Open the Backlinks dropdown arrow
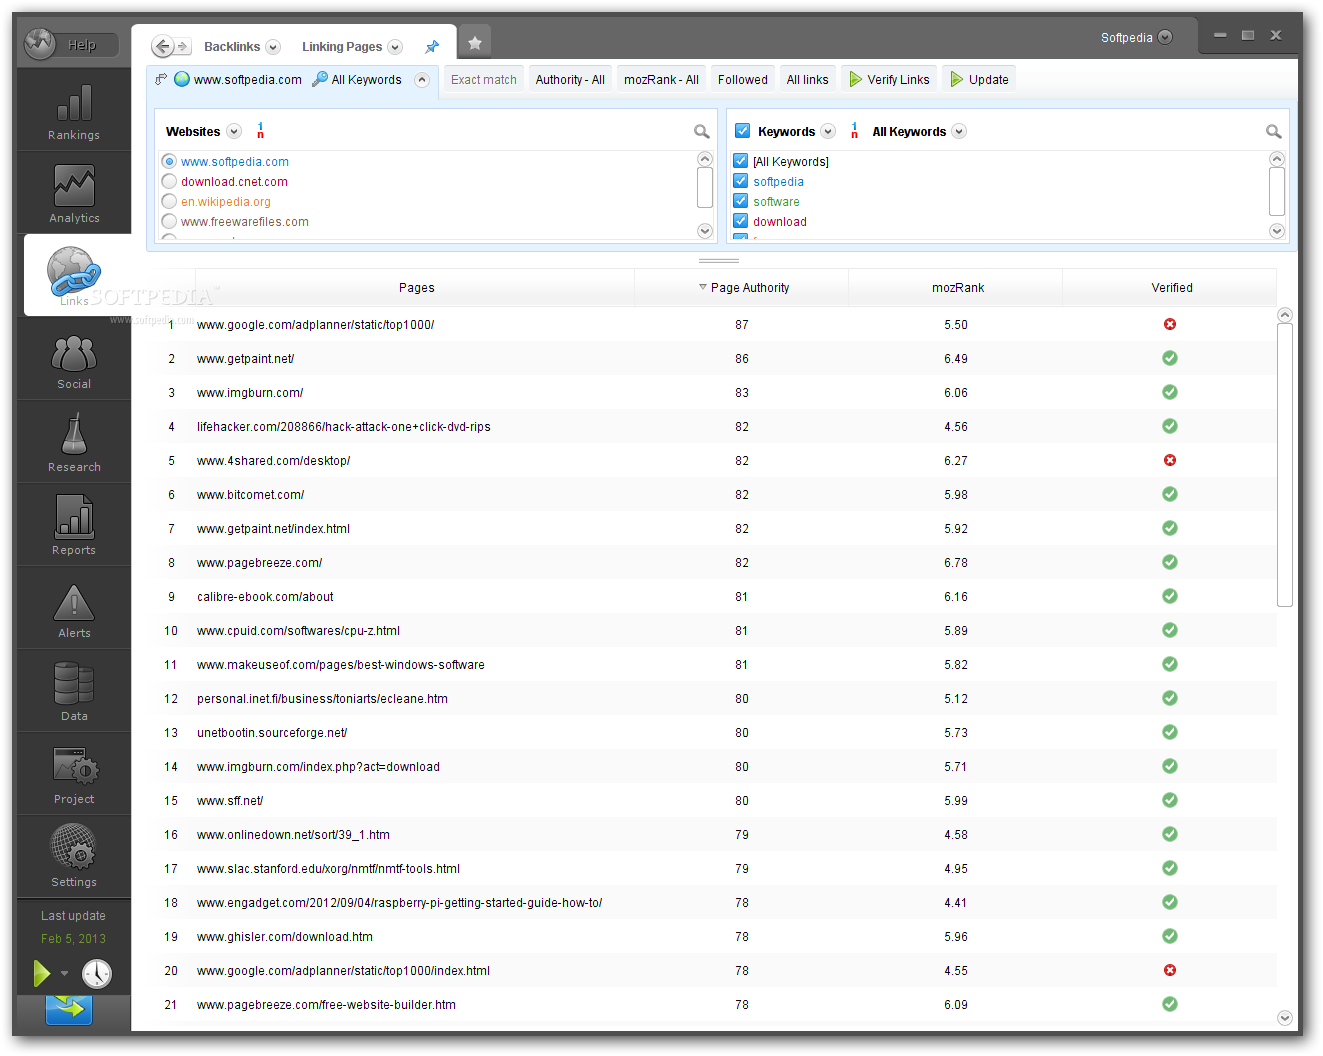Screen dimensions: 1323x1056 pos(273,47)
